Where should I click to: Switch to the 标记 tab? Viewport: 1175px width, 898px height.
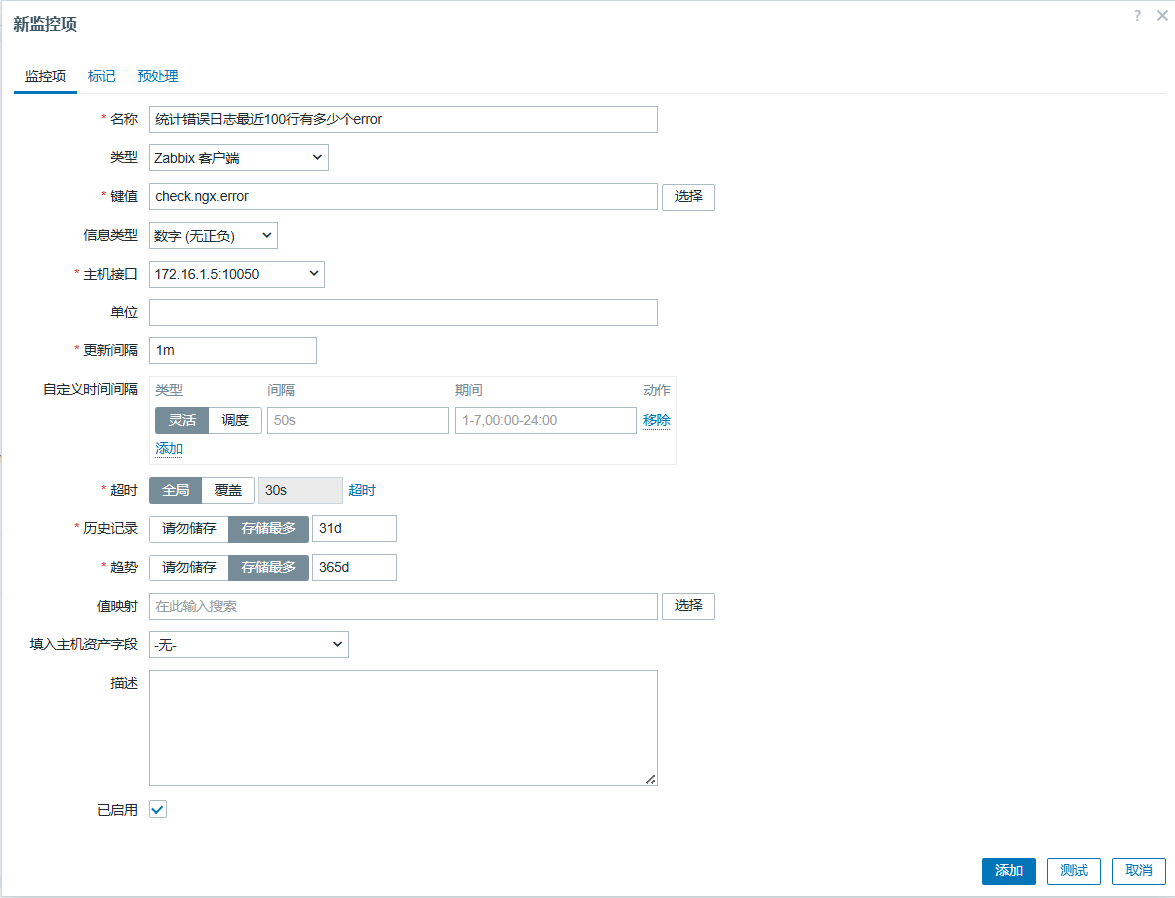102,76
